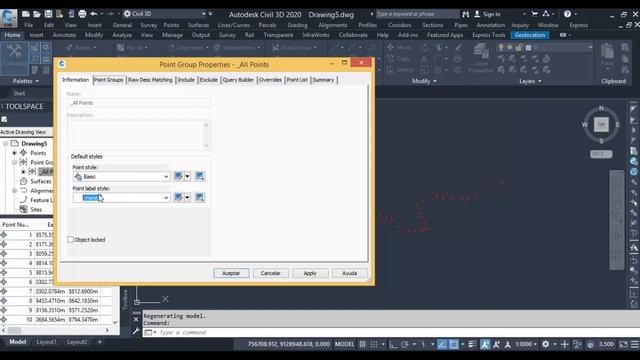Open dropdown arrow next to label style edit icon
640x360 pixels.
pyautogui.click(x=187, y=198)
